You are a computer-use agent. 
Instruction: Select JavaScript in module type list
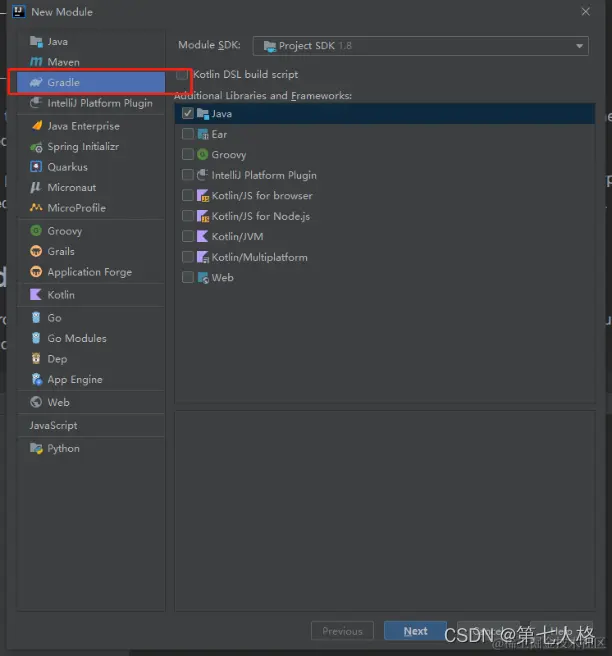tap(53, 425)
